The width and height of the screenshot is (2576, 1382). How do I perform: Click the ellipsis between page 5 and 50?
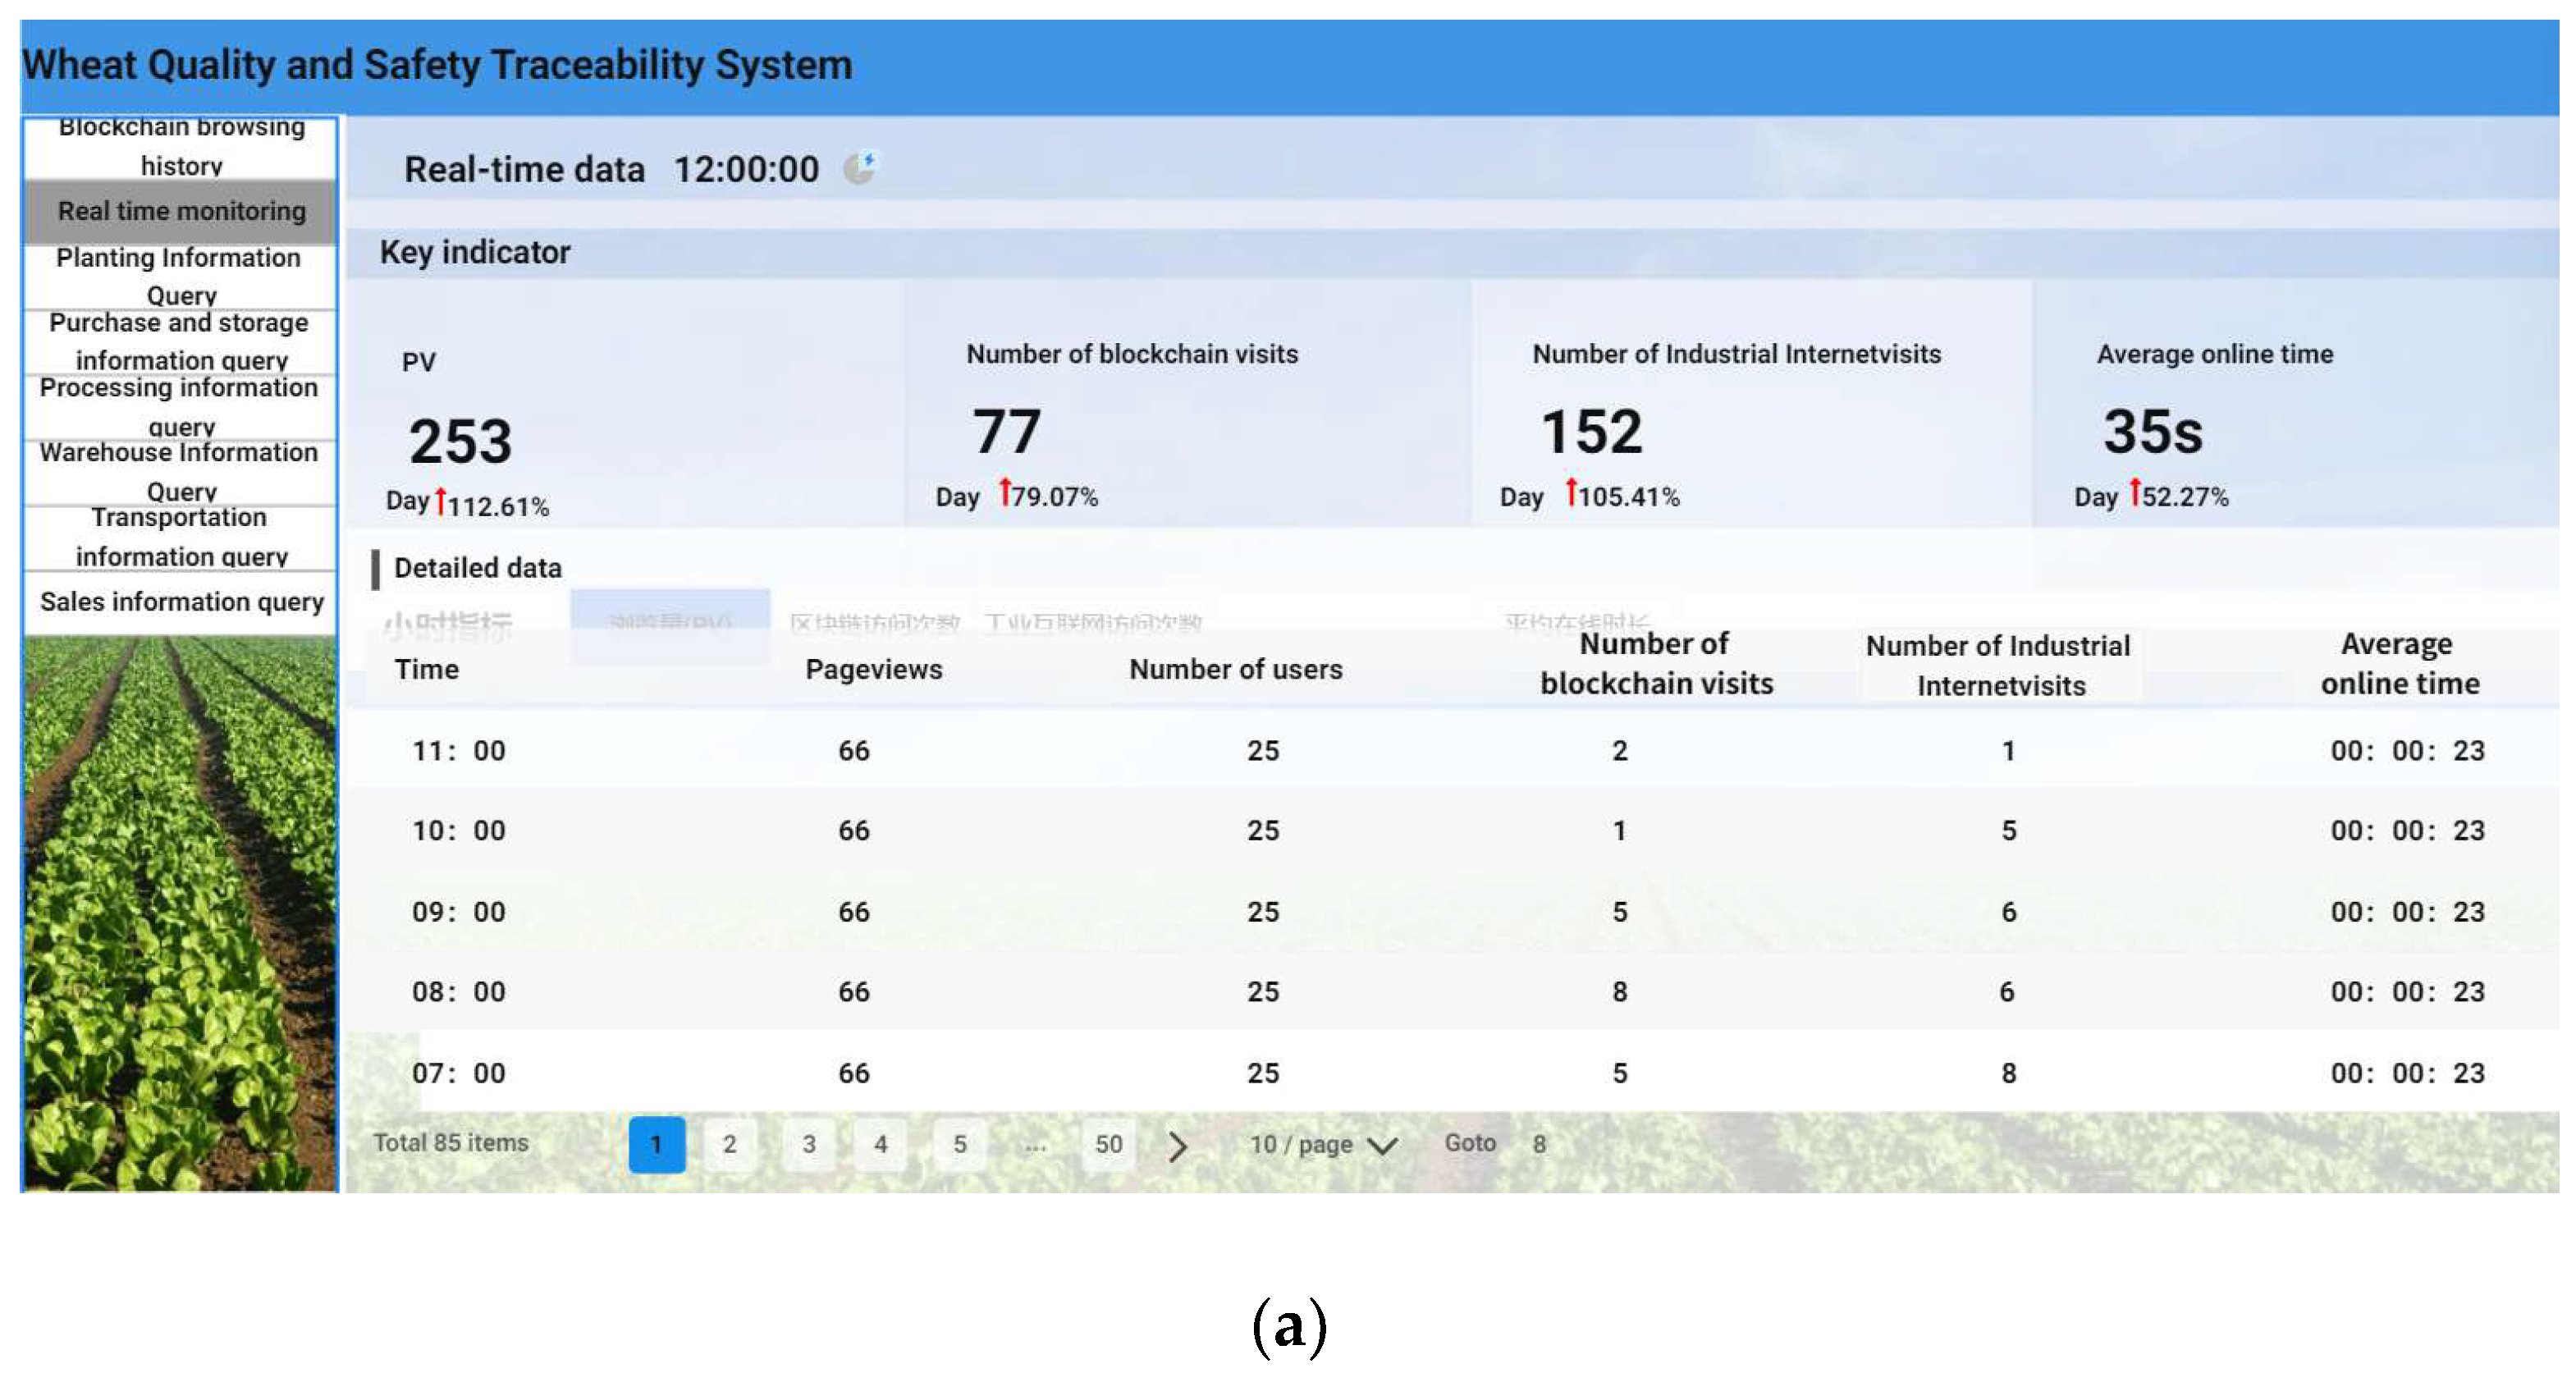pyautogui.click(x=1036, y=1146)
